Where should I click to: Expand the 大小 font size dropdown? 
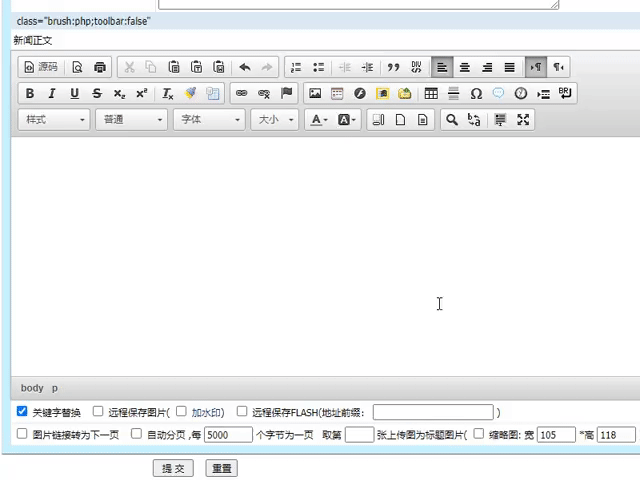point(277,120)
